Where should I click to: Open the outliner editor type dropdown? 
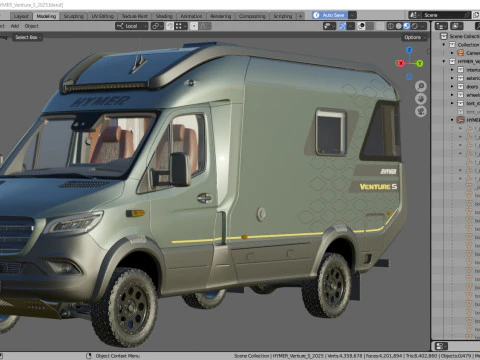pyautogui.click(x=441, y=26)
